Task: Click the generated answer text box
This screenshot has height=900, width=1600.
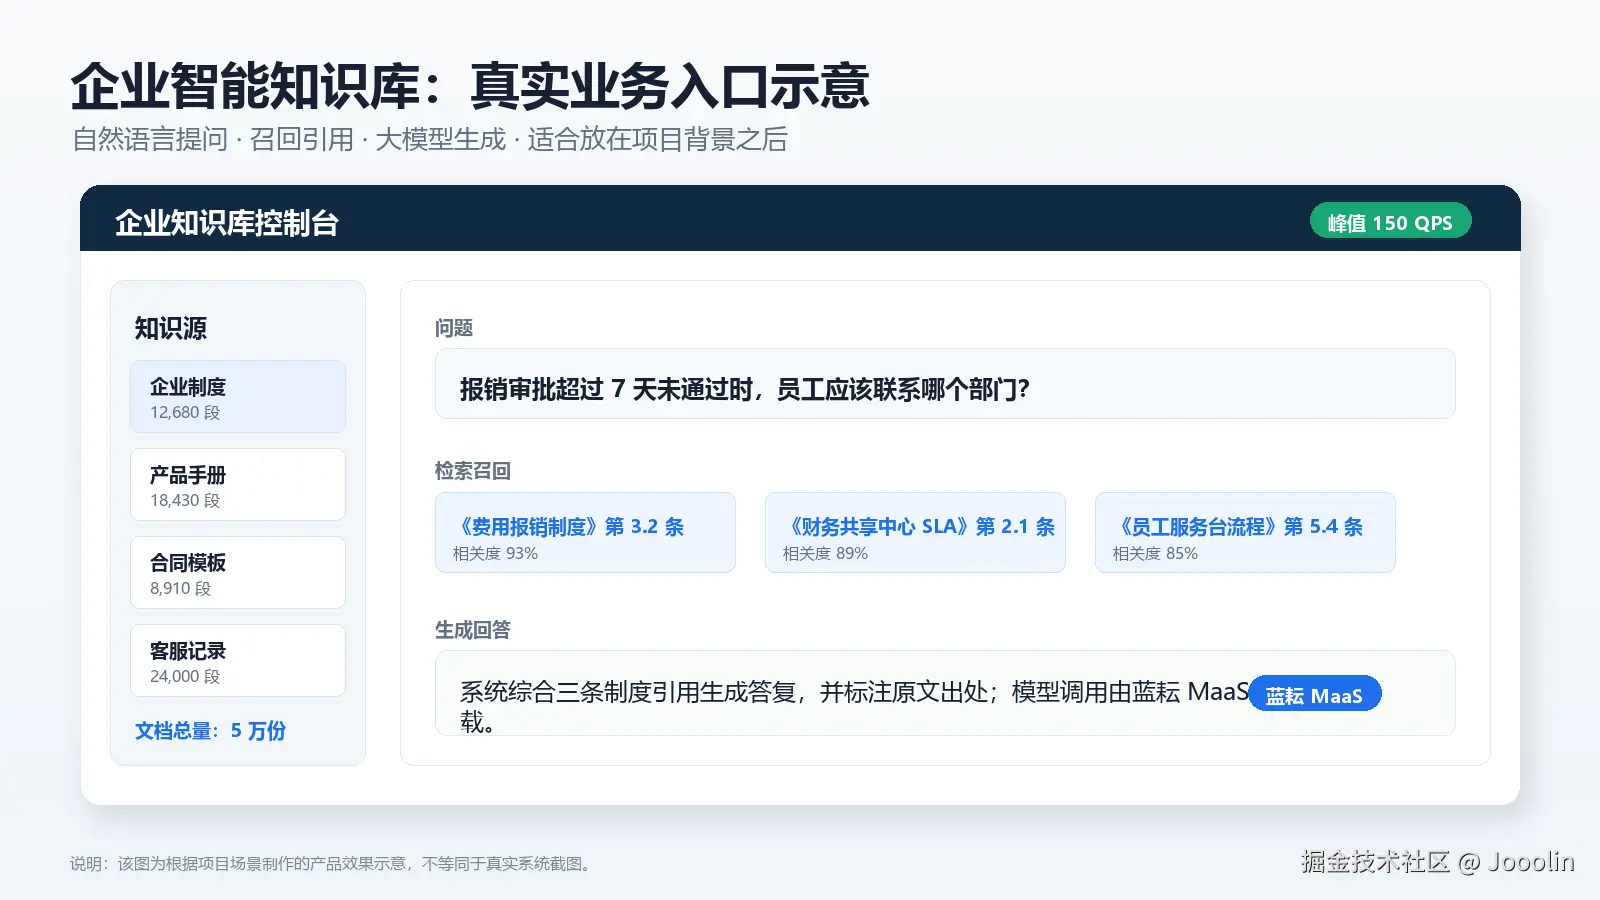Action: point(945,693)
